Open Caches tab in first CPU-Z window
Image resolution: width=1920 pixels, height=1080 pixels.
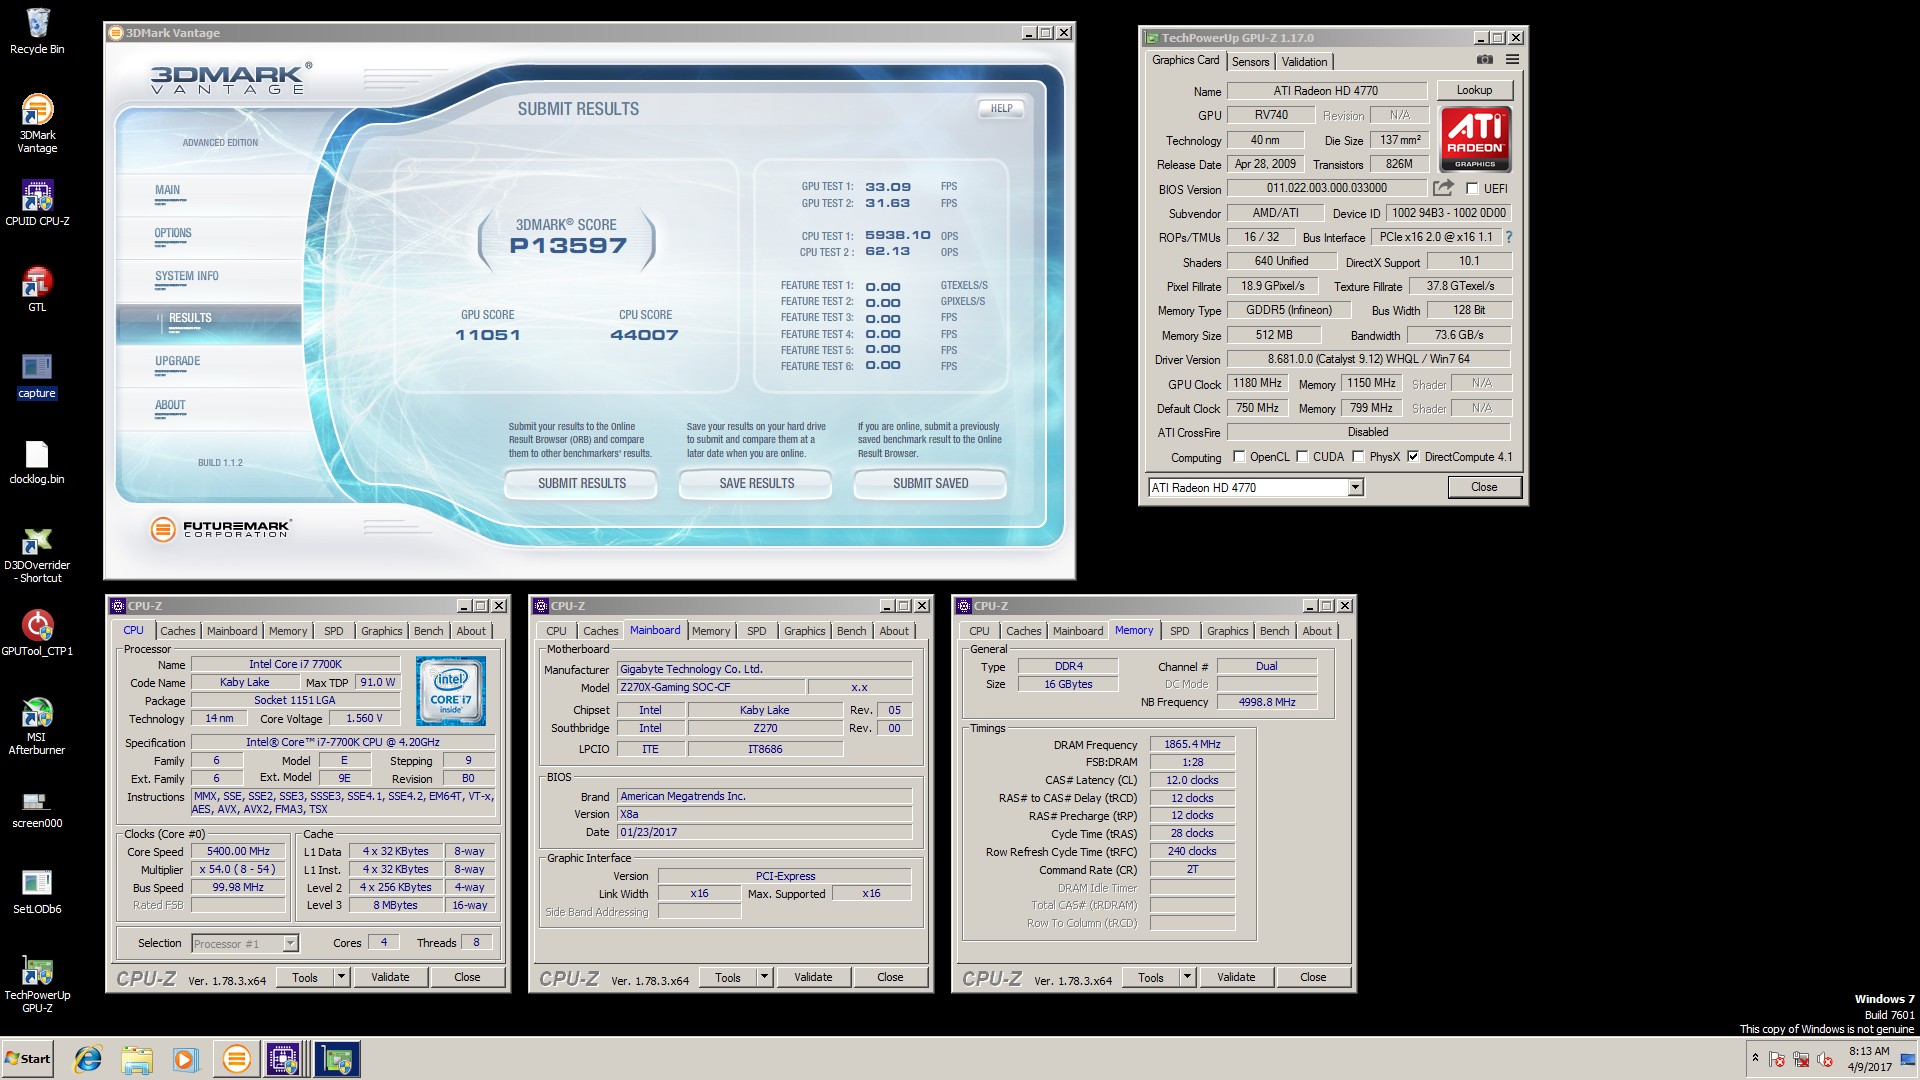click(177, 631)
